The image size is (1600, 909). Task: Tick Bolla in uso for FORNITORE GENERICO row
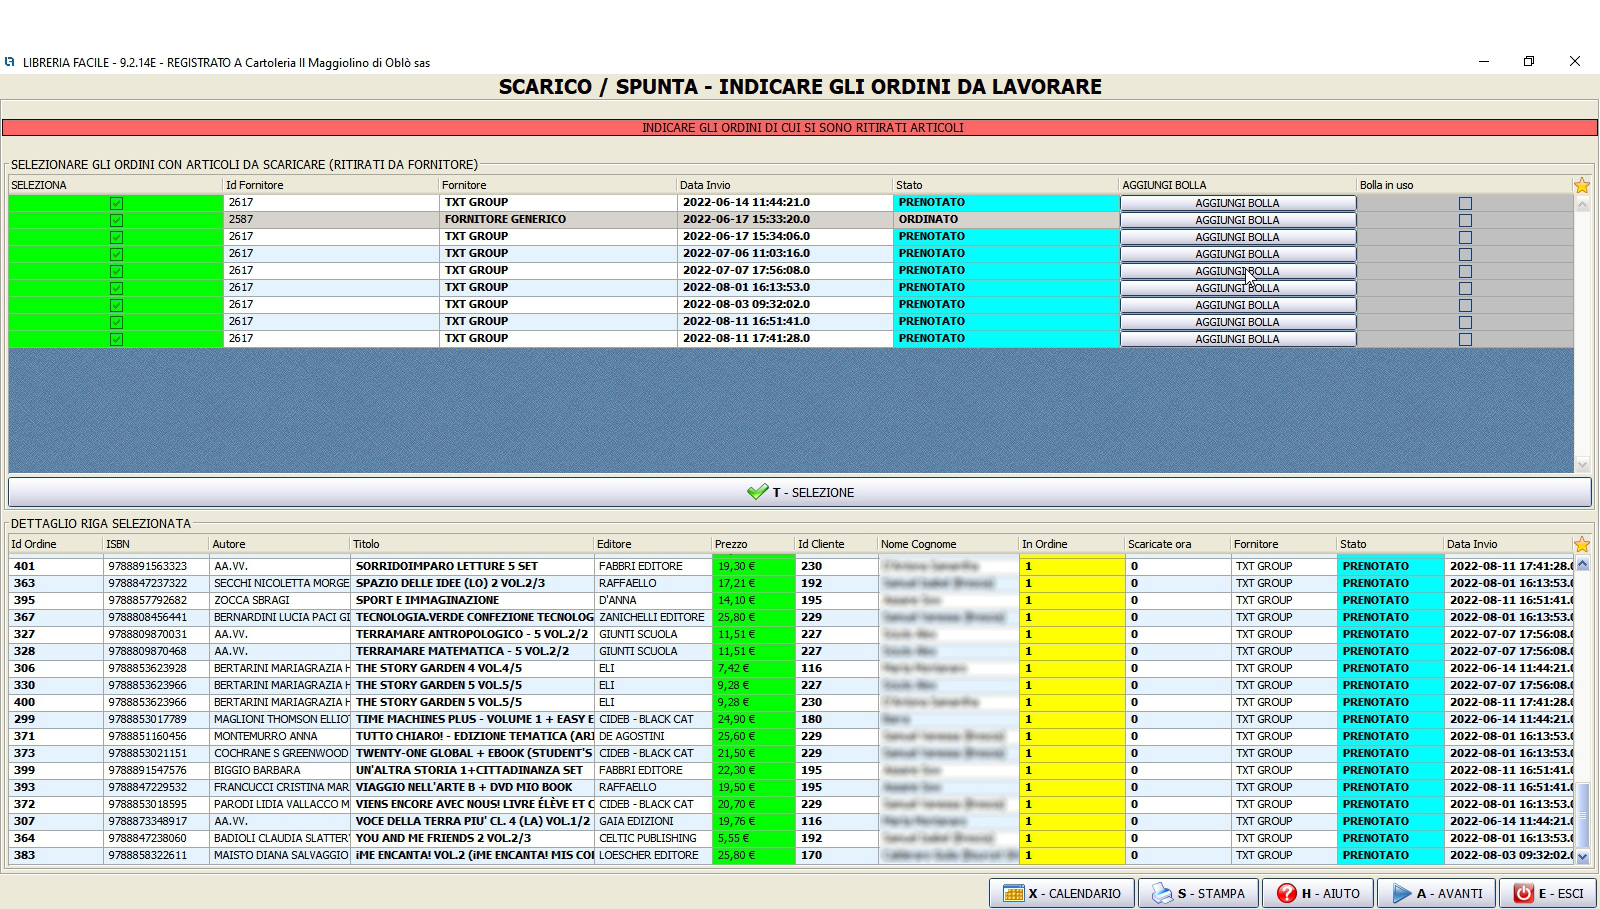coord(1465,220)
